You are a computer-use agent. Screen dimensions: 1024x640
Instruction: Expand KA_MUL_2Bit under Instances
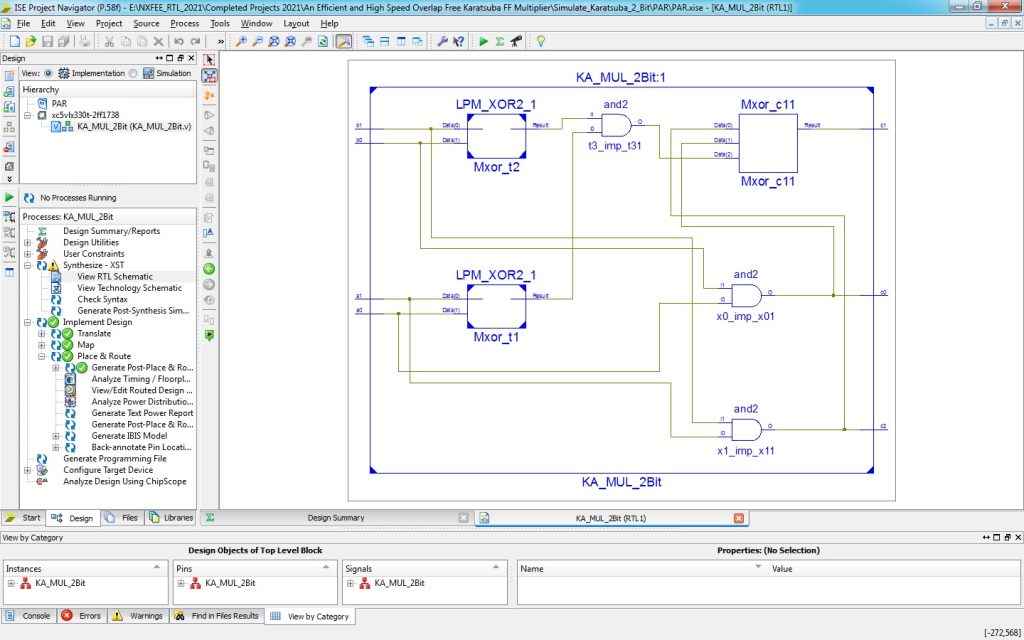tap(11, 582)
